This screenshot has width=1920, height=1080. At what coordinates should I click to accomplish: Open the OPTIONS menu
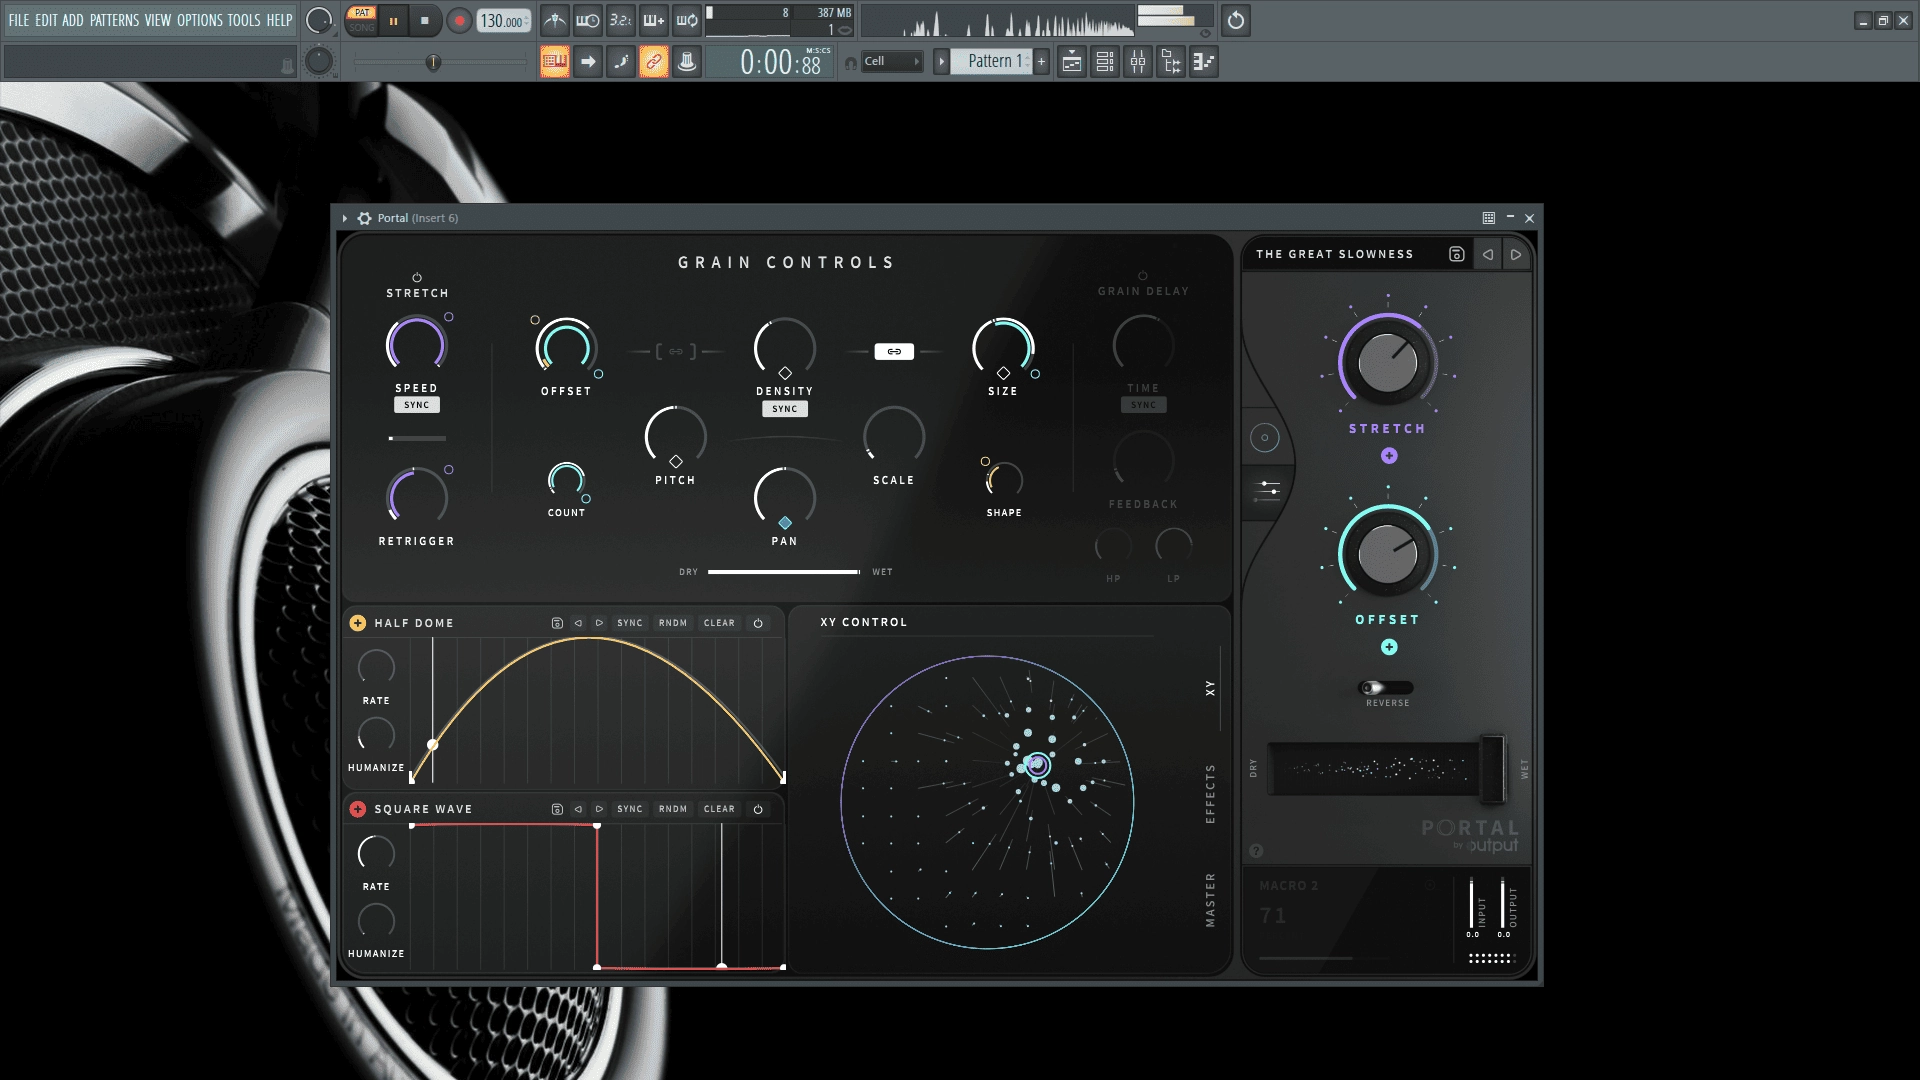pos(200,20)
